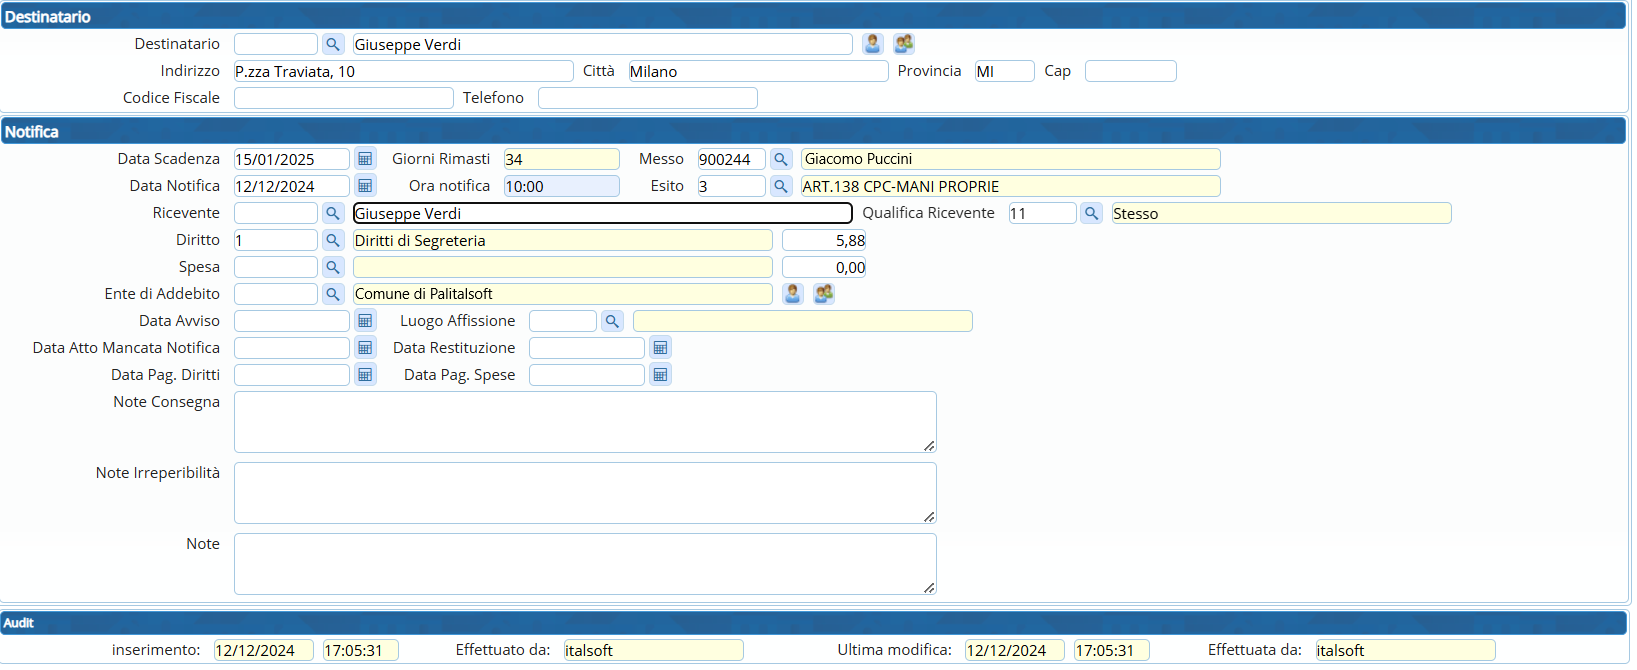The height and width of the screenshot is (670, 1637).
Task: Open calendar for Data Pag. Spese
Action: tap(660, 375)
